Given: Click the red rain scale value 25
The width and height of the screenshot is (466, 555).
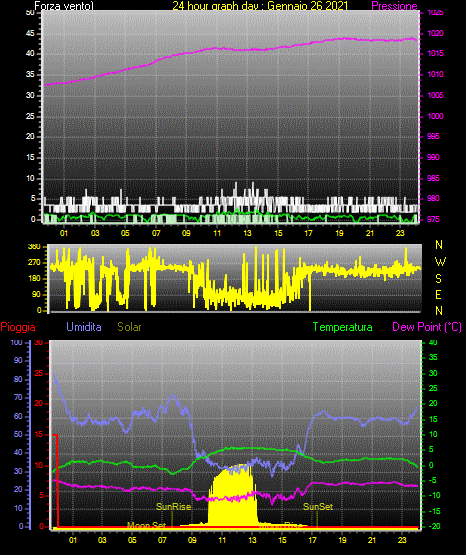Looking at the screenshot, I should point(39,373).
